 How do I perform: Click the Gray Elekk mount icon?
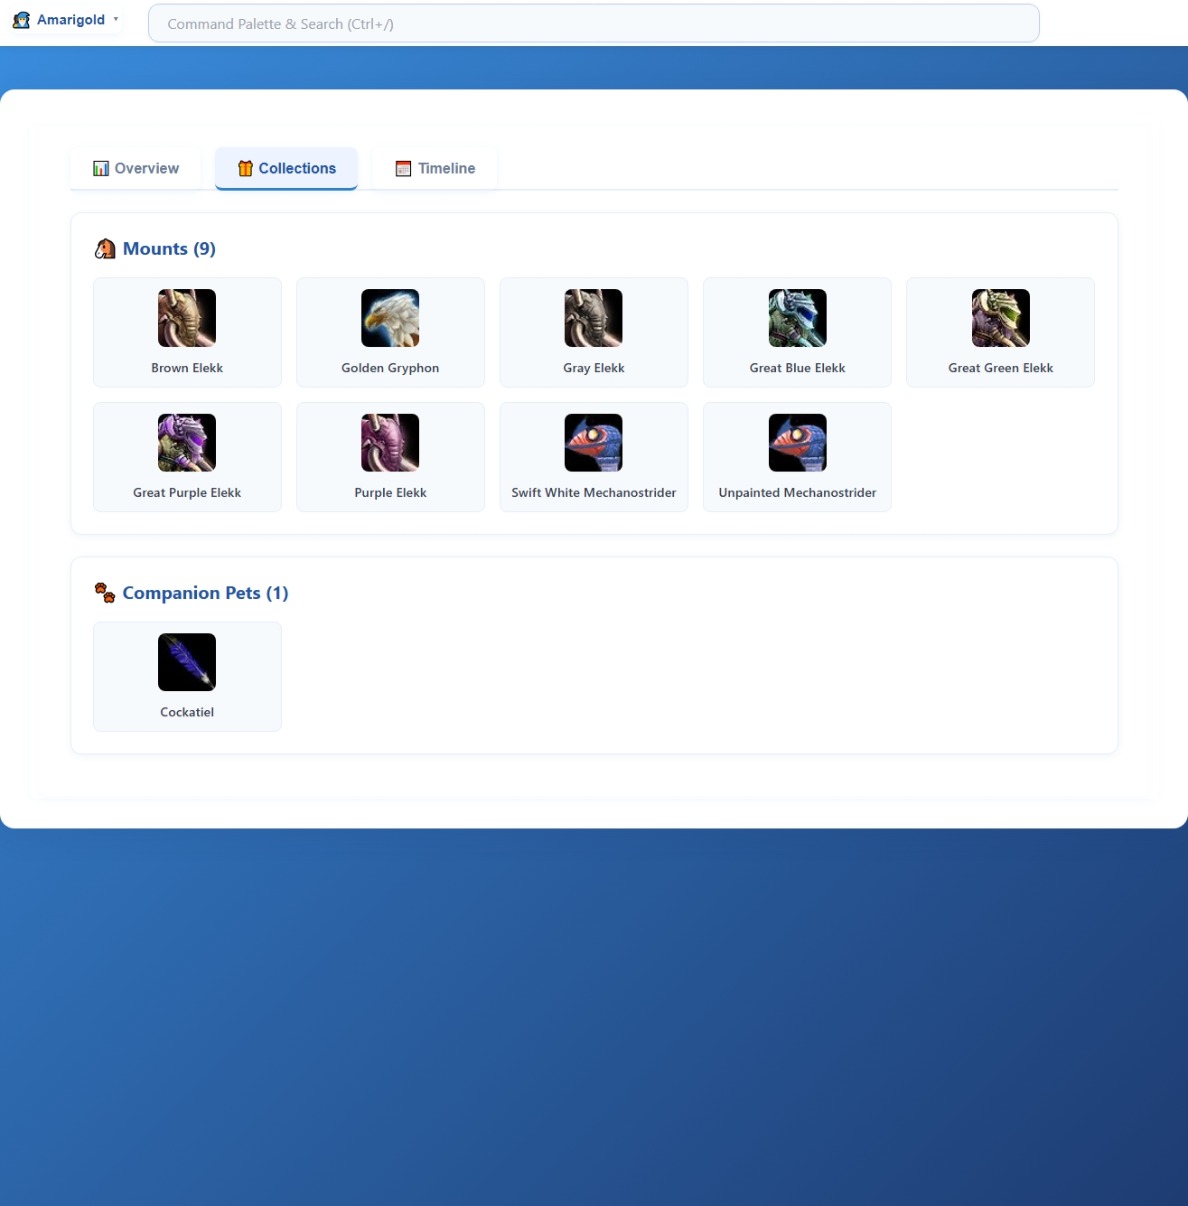pyautogui.click(x=593, y=318)
